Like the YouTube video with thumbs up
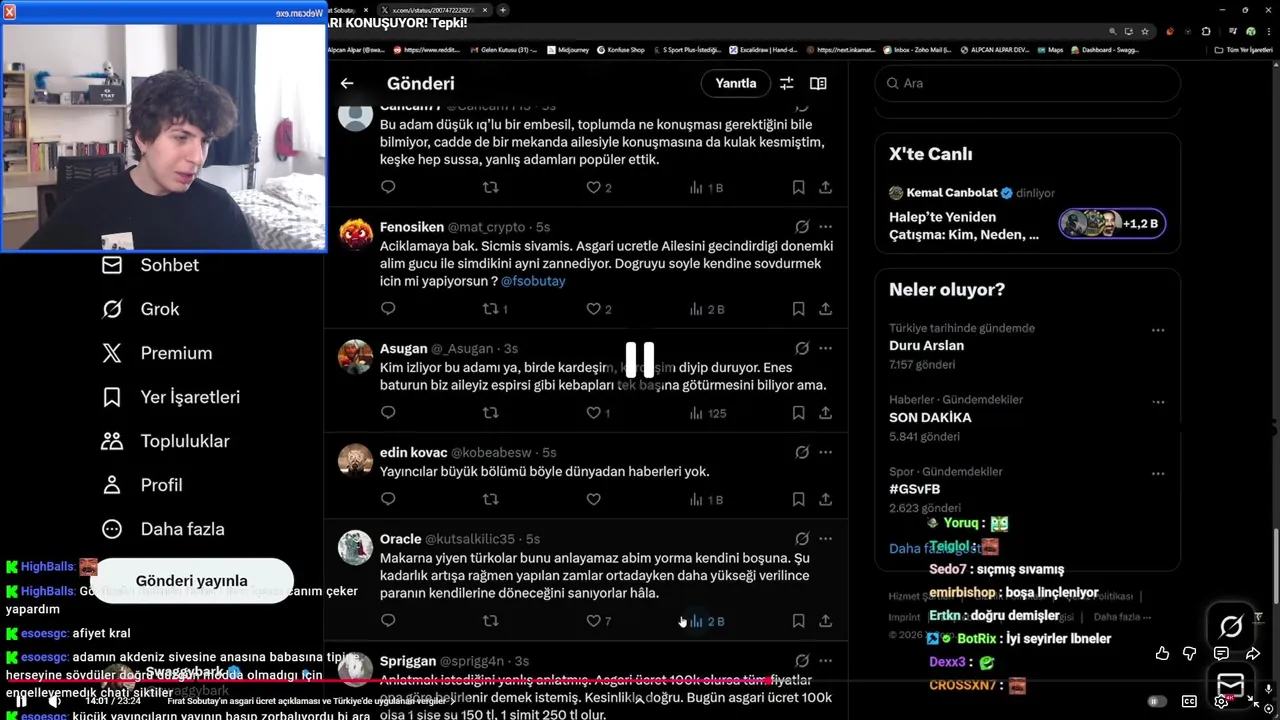The height and width of the screenshot is (720, 1280). pyautogui.click(x=1162, y=653)
